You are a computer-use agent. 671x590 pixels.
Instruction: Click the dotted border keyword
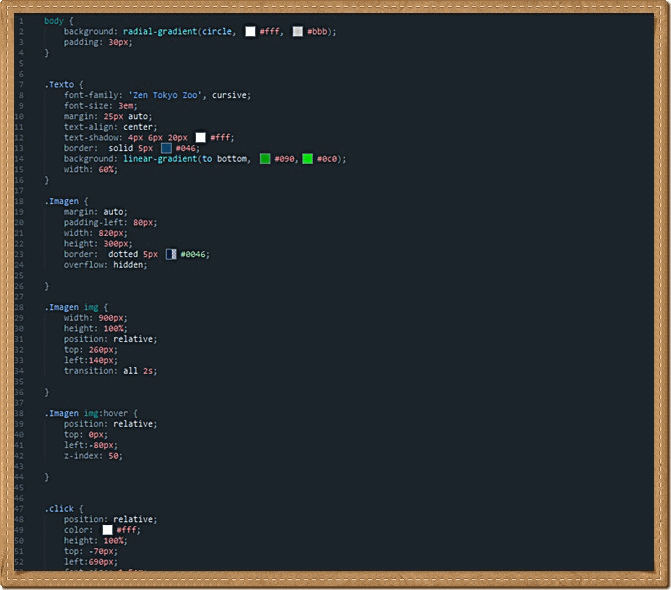(123, 254)
